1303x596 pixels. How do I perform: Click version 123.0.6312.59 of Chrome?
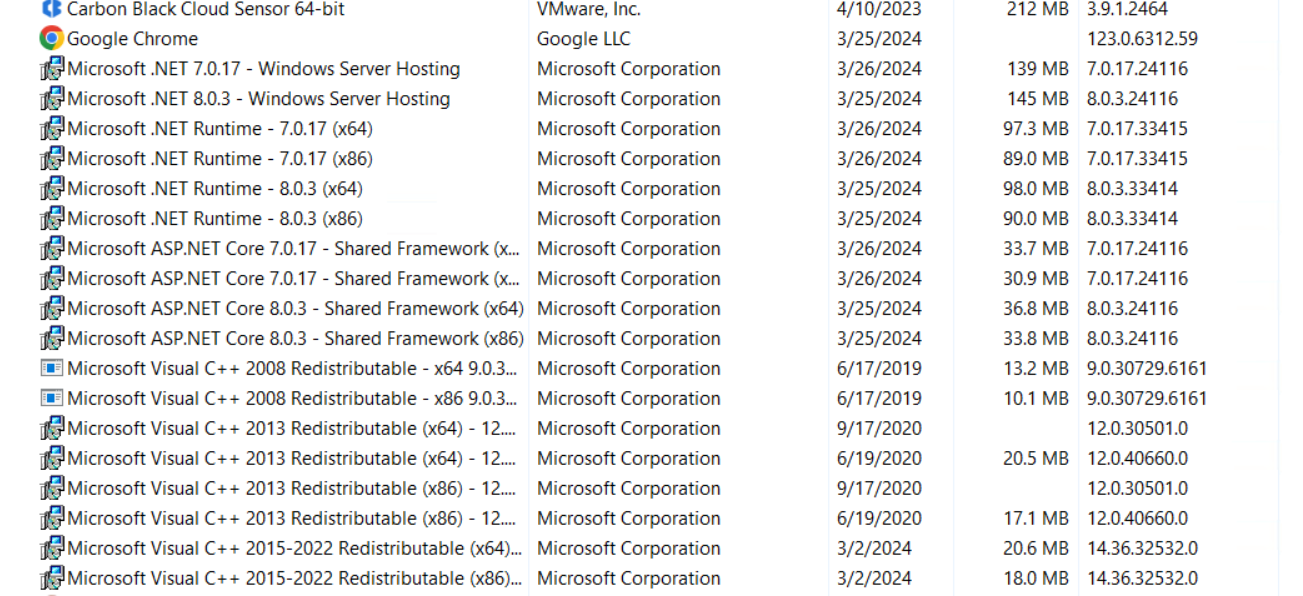1142,39
